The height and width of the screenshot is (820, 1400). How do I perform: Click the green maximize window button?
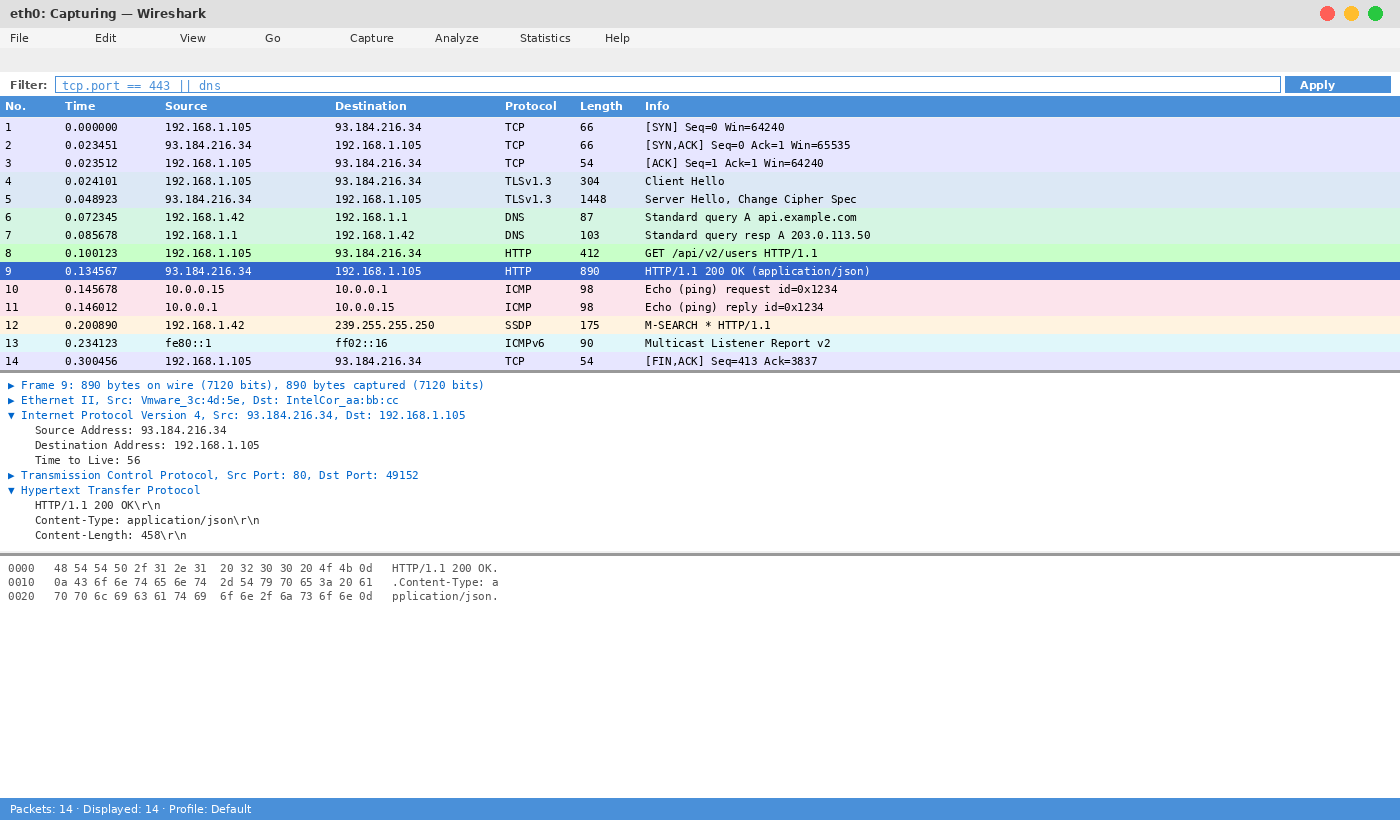pos(1375,13)
